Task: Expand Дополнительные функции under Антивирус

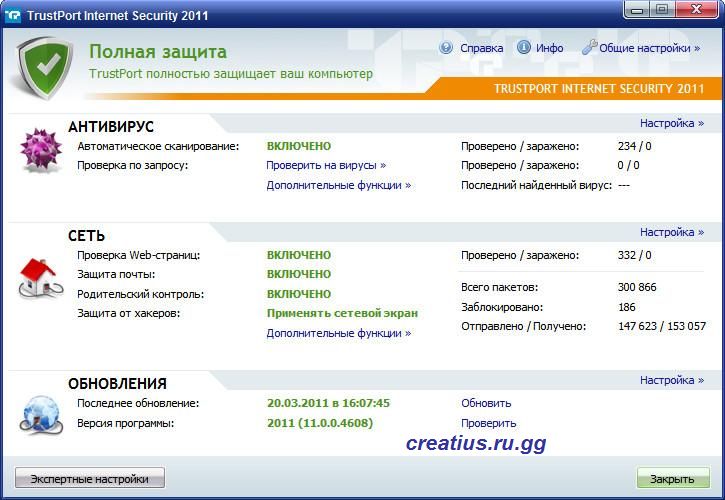Action: pos(338,185)
